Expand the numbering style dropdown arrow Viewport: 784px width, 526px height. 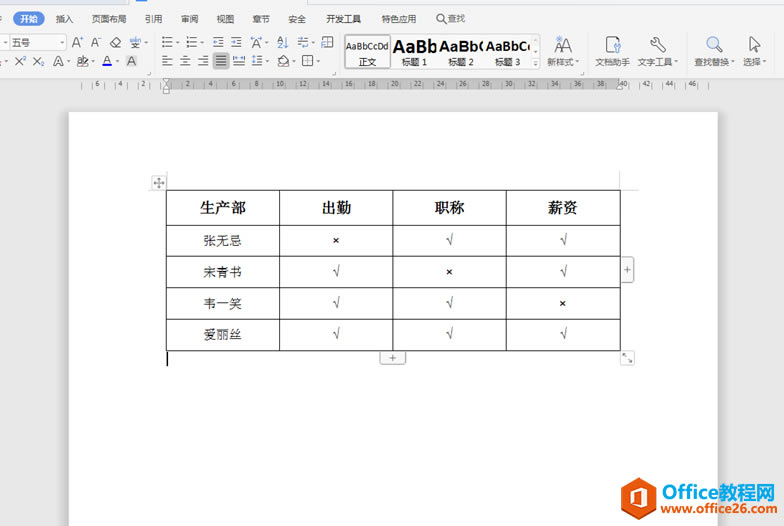pyautogui.click(x=202, y=43)
